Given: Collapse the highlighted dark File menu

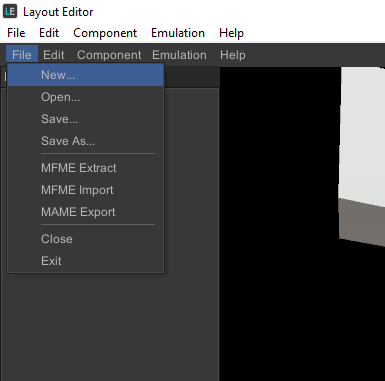Looking at the screenshot, I should (x=22, y=55).
